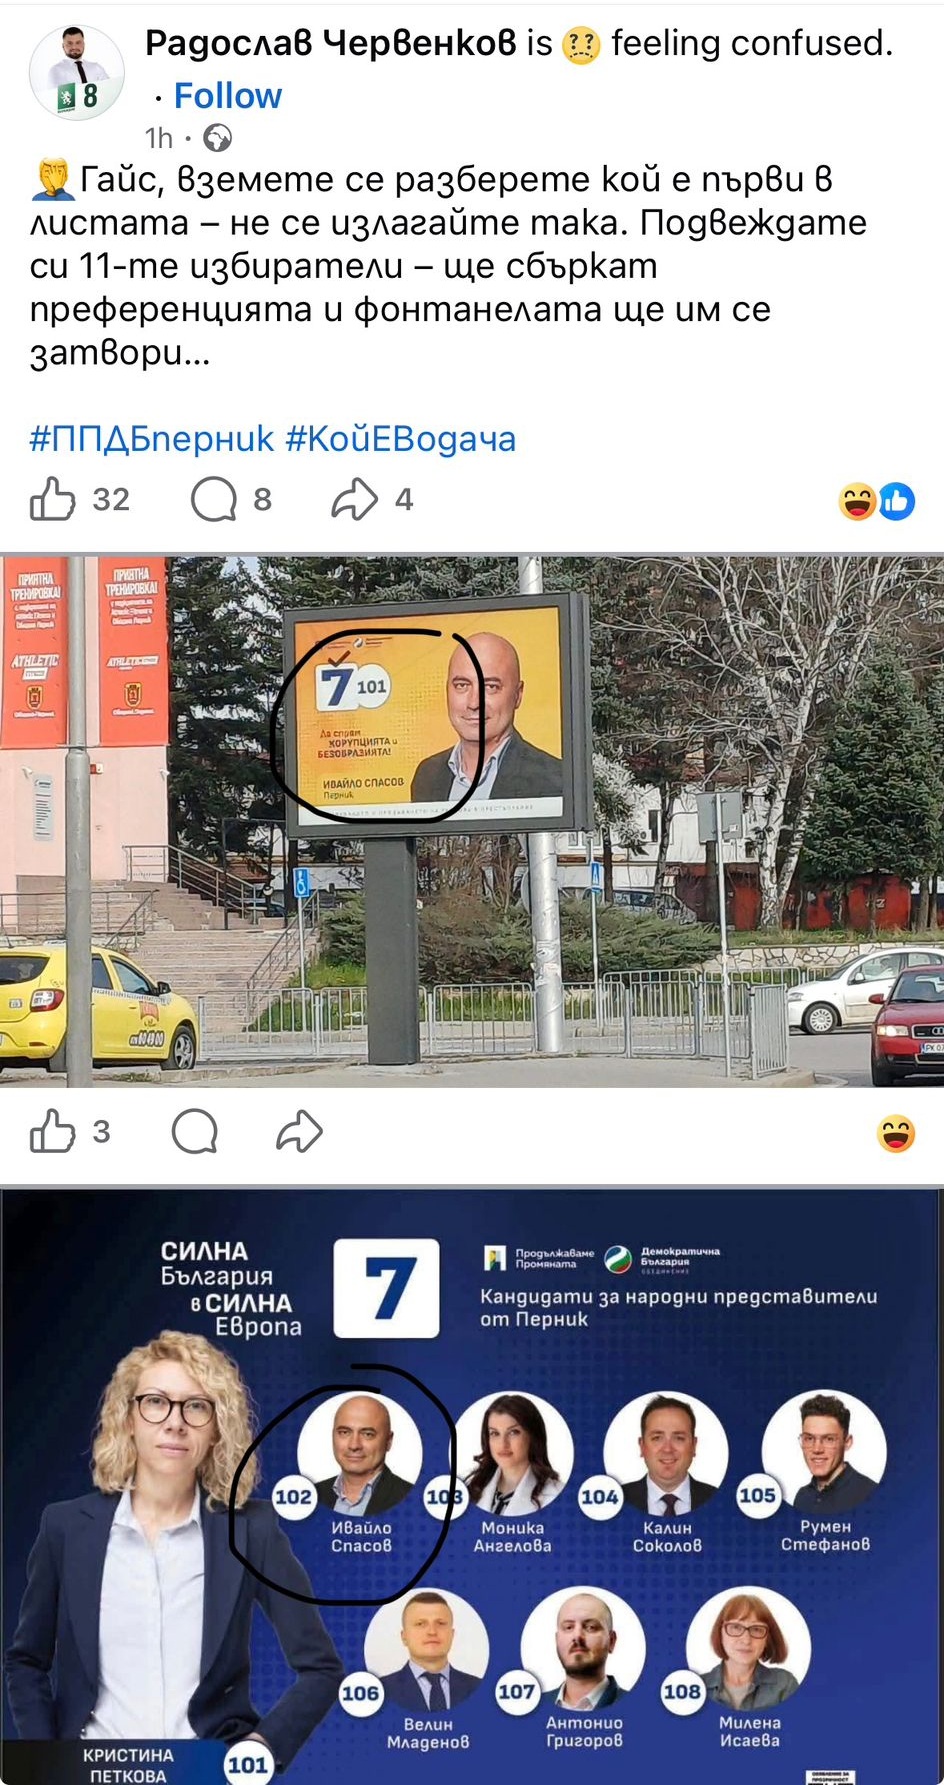Comment on the billboard photo

click(x=194, y=1132)
